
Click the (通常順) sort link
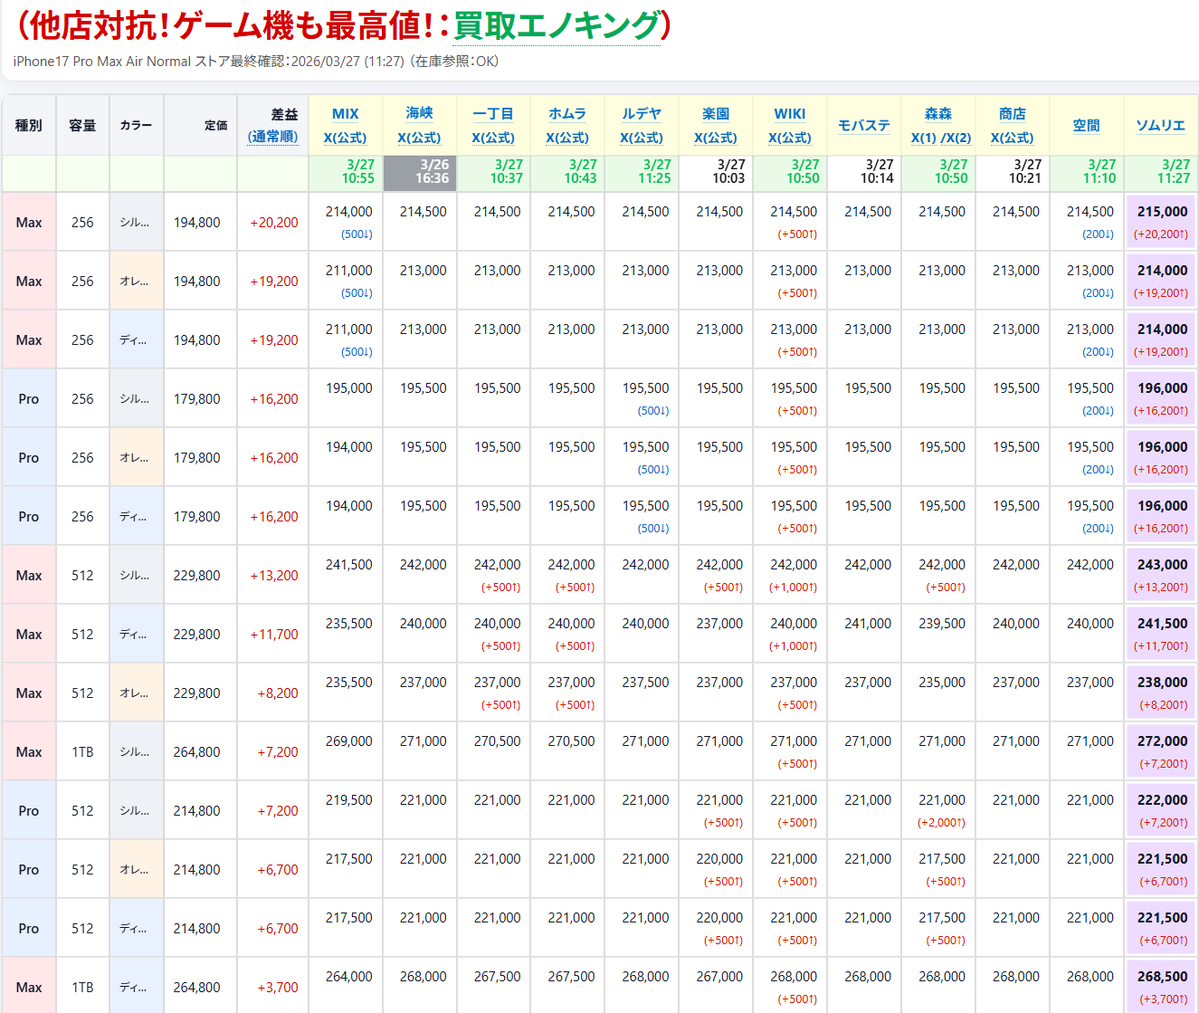point(273,137)
